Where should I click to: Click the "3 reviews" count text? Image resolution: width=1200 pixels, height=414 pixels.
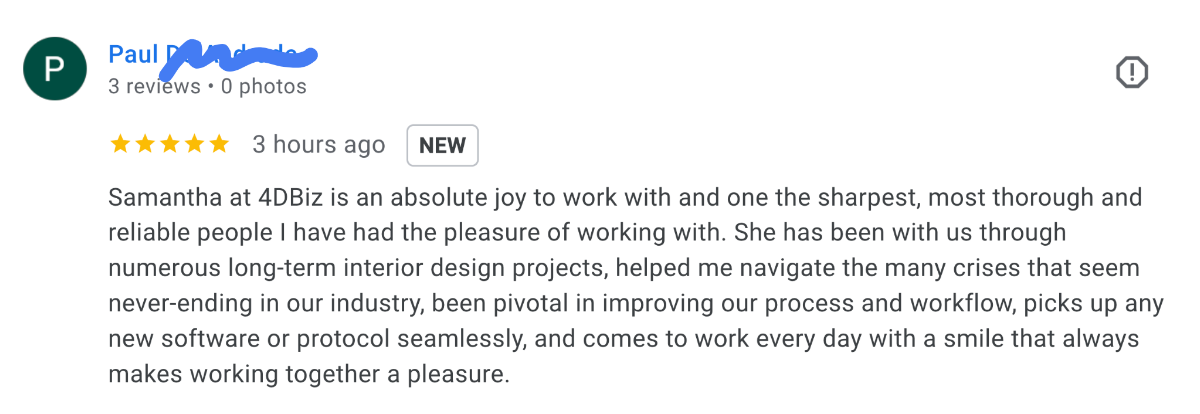coord(154,87)
